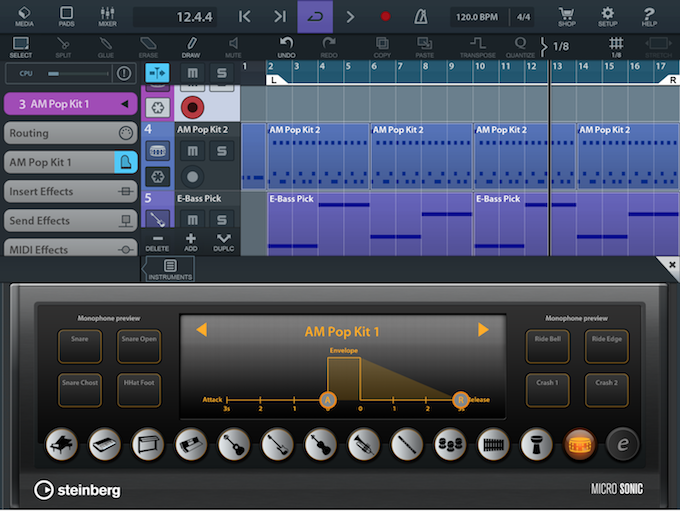The image size is (680, 511).
Task: Click the envelope Release handle
Action: coord(461,400)
